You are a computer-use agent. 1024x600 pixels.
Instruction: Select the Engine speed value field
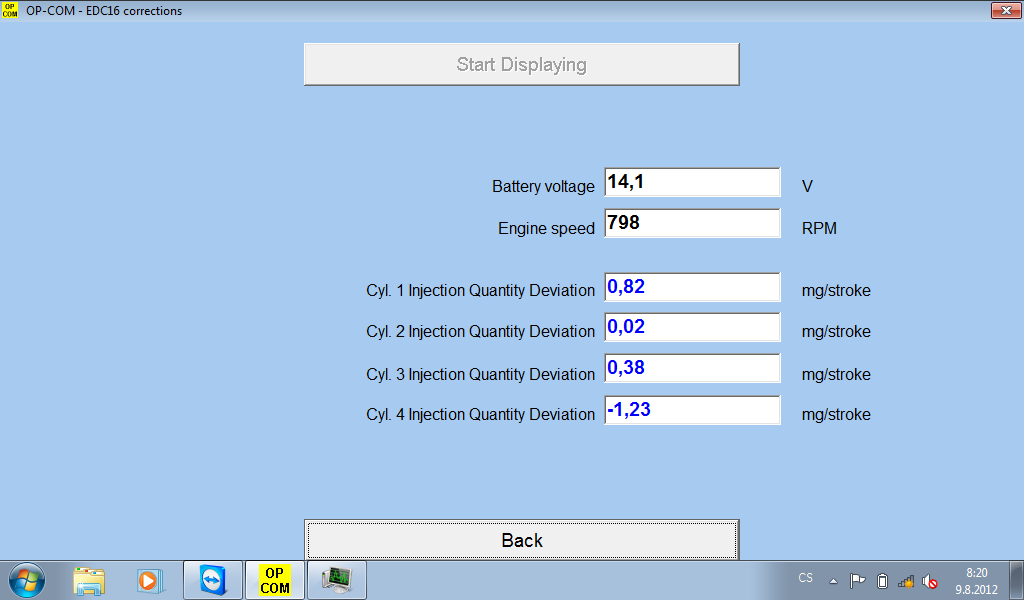pyautogui.click(x=692, y=224)
